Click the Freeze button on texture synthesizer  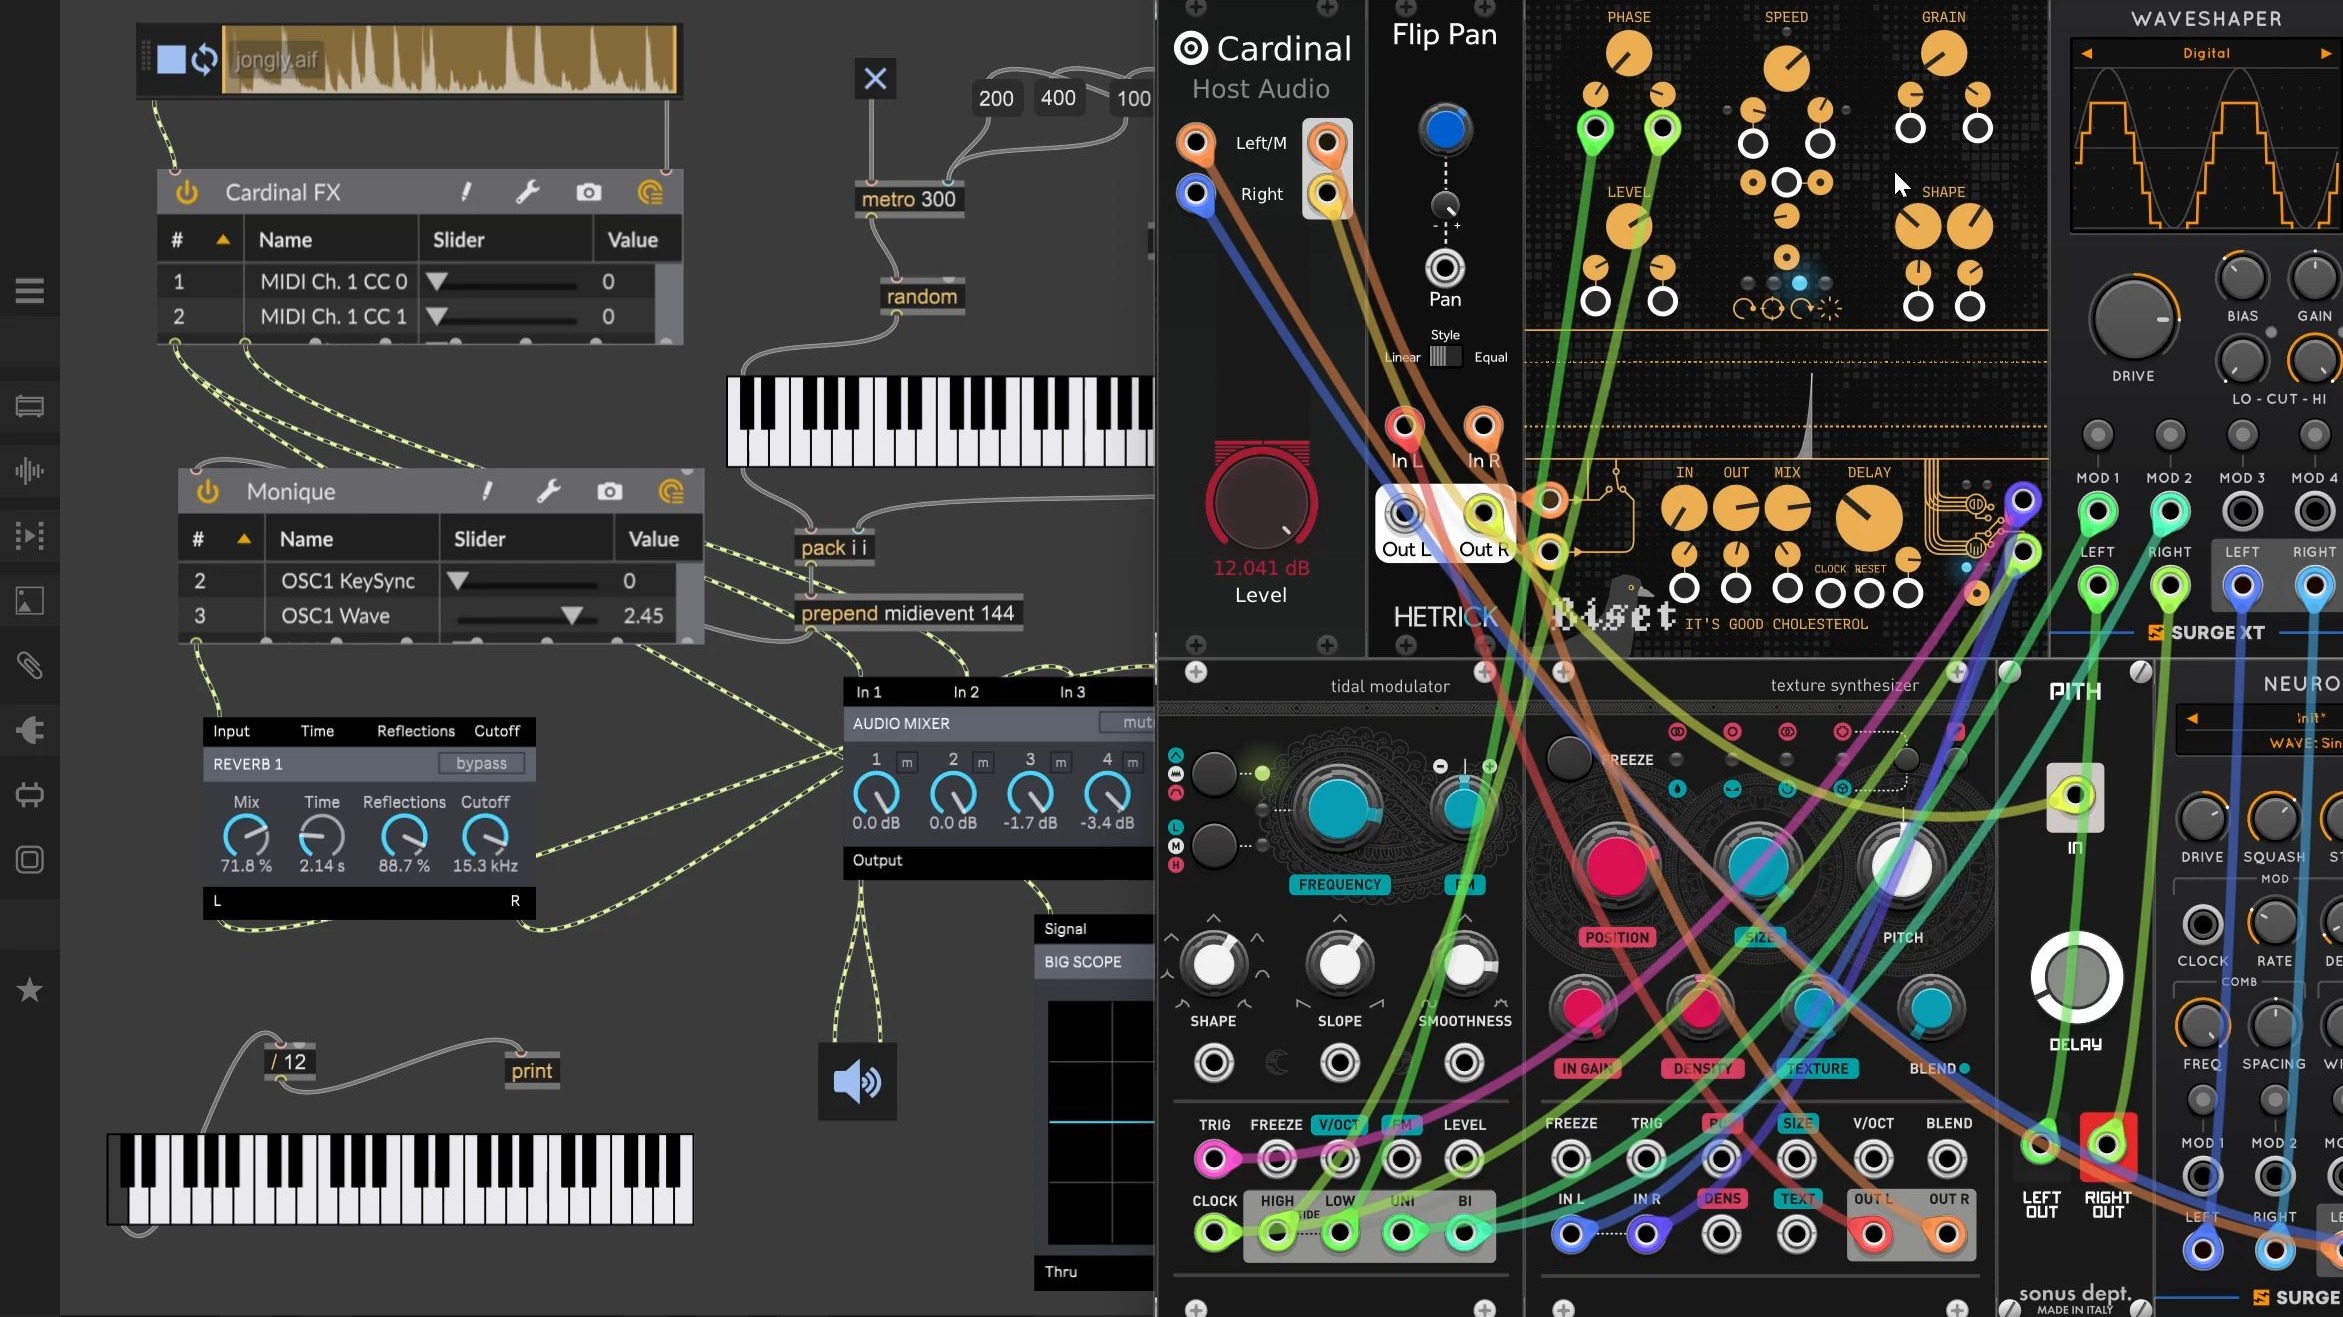1569,759
